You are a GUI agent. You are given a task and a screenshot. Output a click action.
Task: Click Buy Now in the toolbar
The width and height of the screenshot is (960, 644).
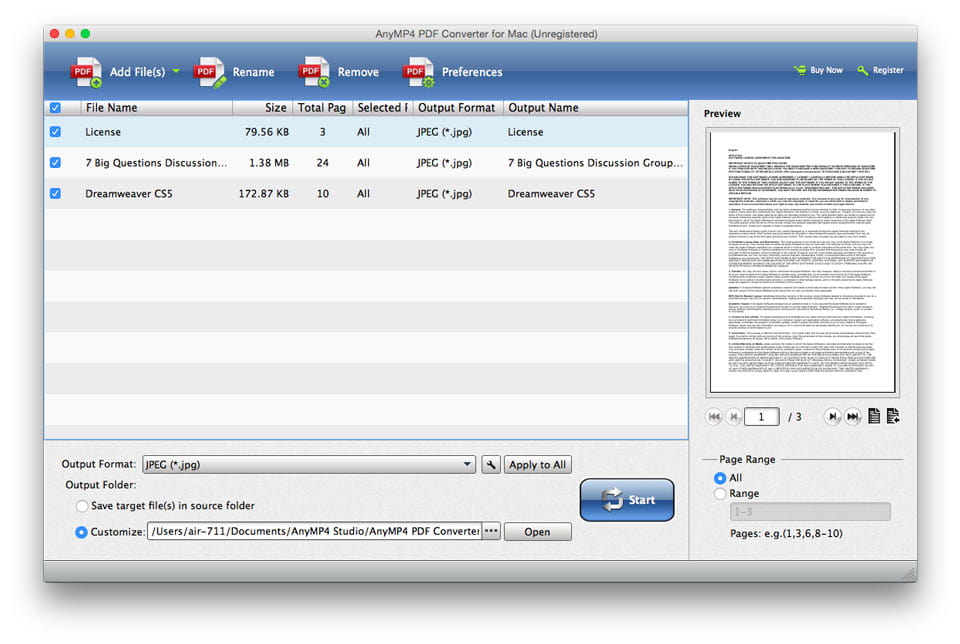[818, 70]
